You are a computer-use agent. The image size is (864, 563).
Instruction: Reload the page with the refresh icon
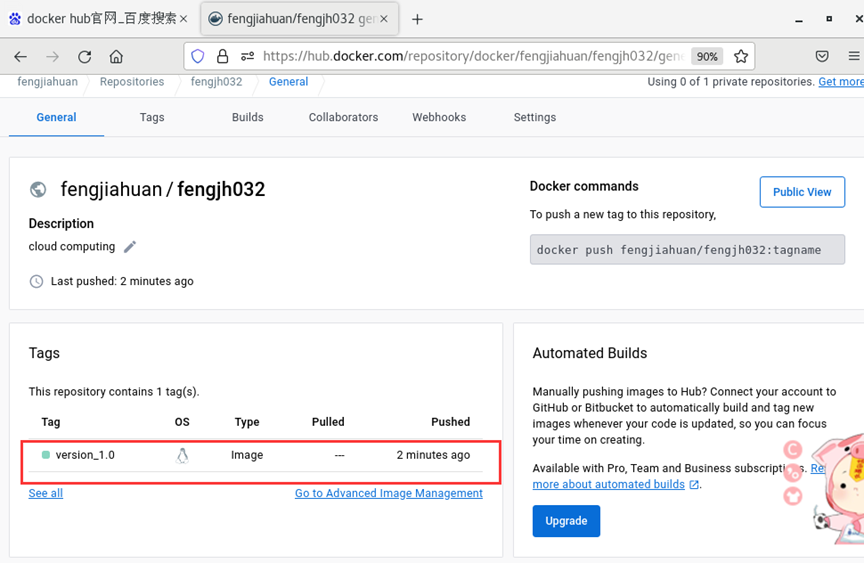[x=84, y=56]
